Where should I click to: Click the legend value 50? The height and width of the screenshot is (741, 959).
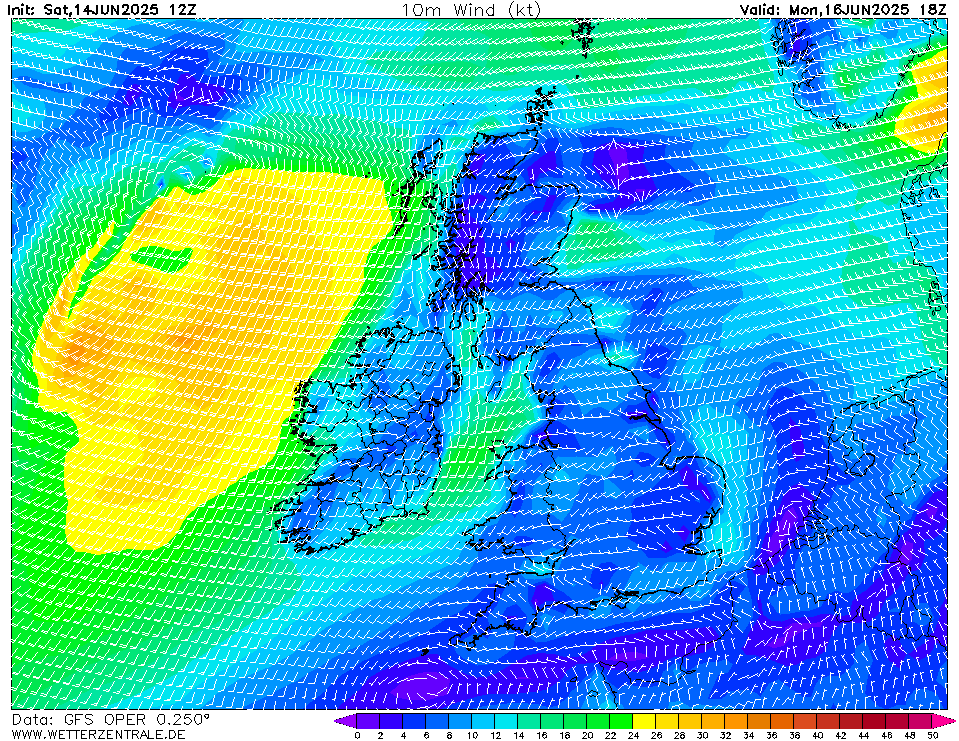[933, 735]
